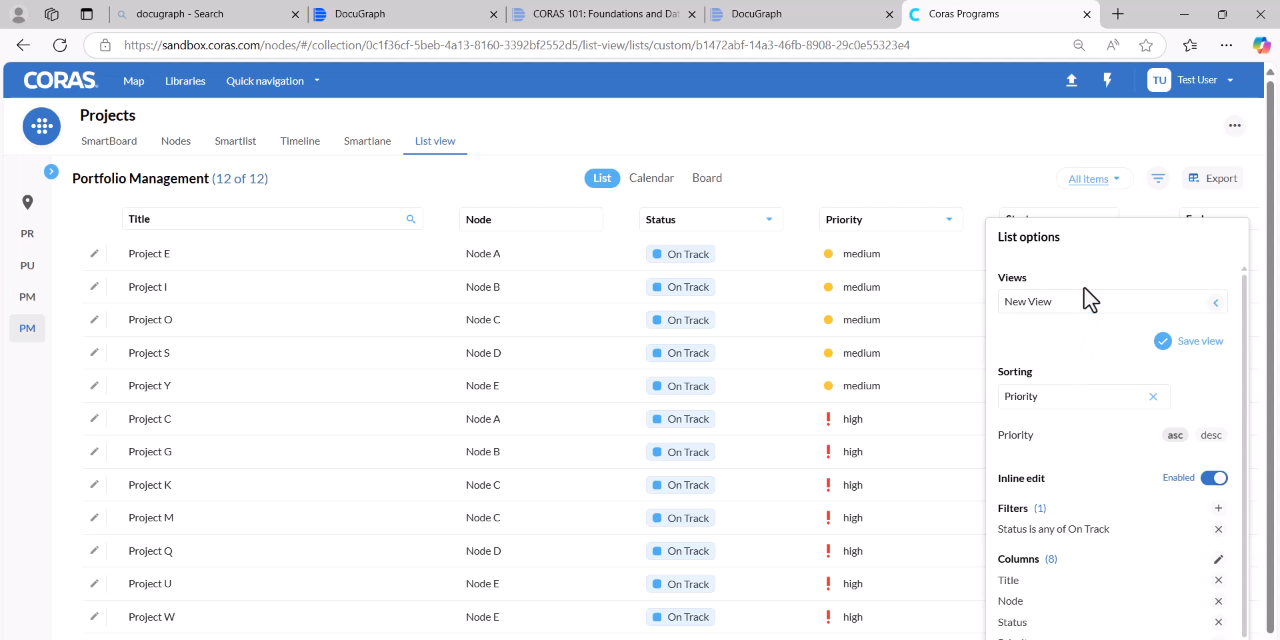
Task: Edit Project Y with pencil icon
Action: point(95,385)
